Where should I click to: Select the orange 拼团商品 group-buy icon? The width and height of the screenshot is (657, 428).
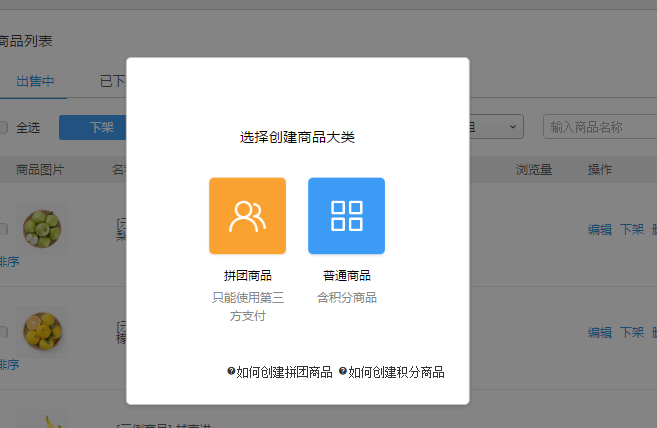(247, 216)
